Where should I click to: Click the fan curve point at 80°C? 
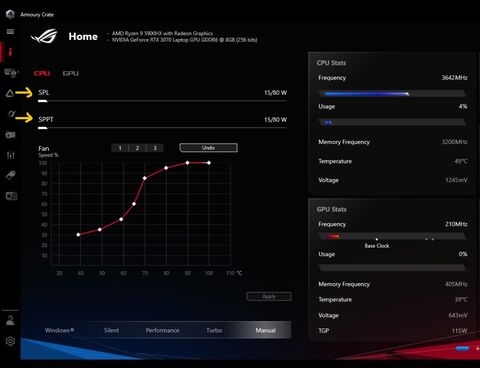tap(166, 168)
